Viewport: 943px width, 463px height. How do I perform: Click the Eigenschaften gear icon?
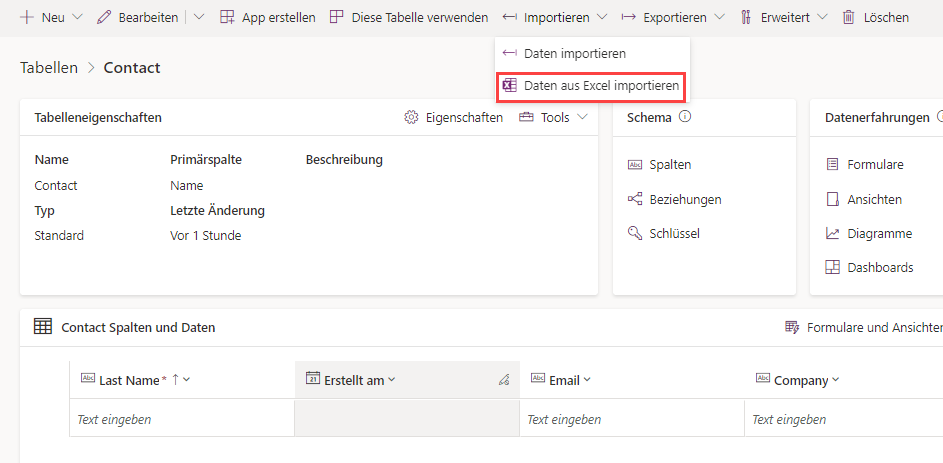411,118
